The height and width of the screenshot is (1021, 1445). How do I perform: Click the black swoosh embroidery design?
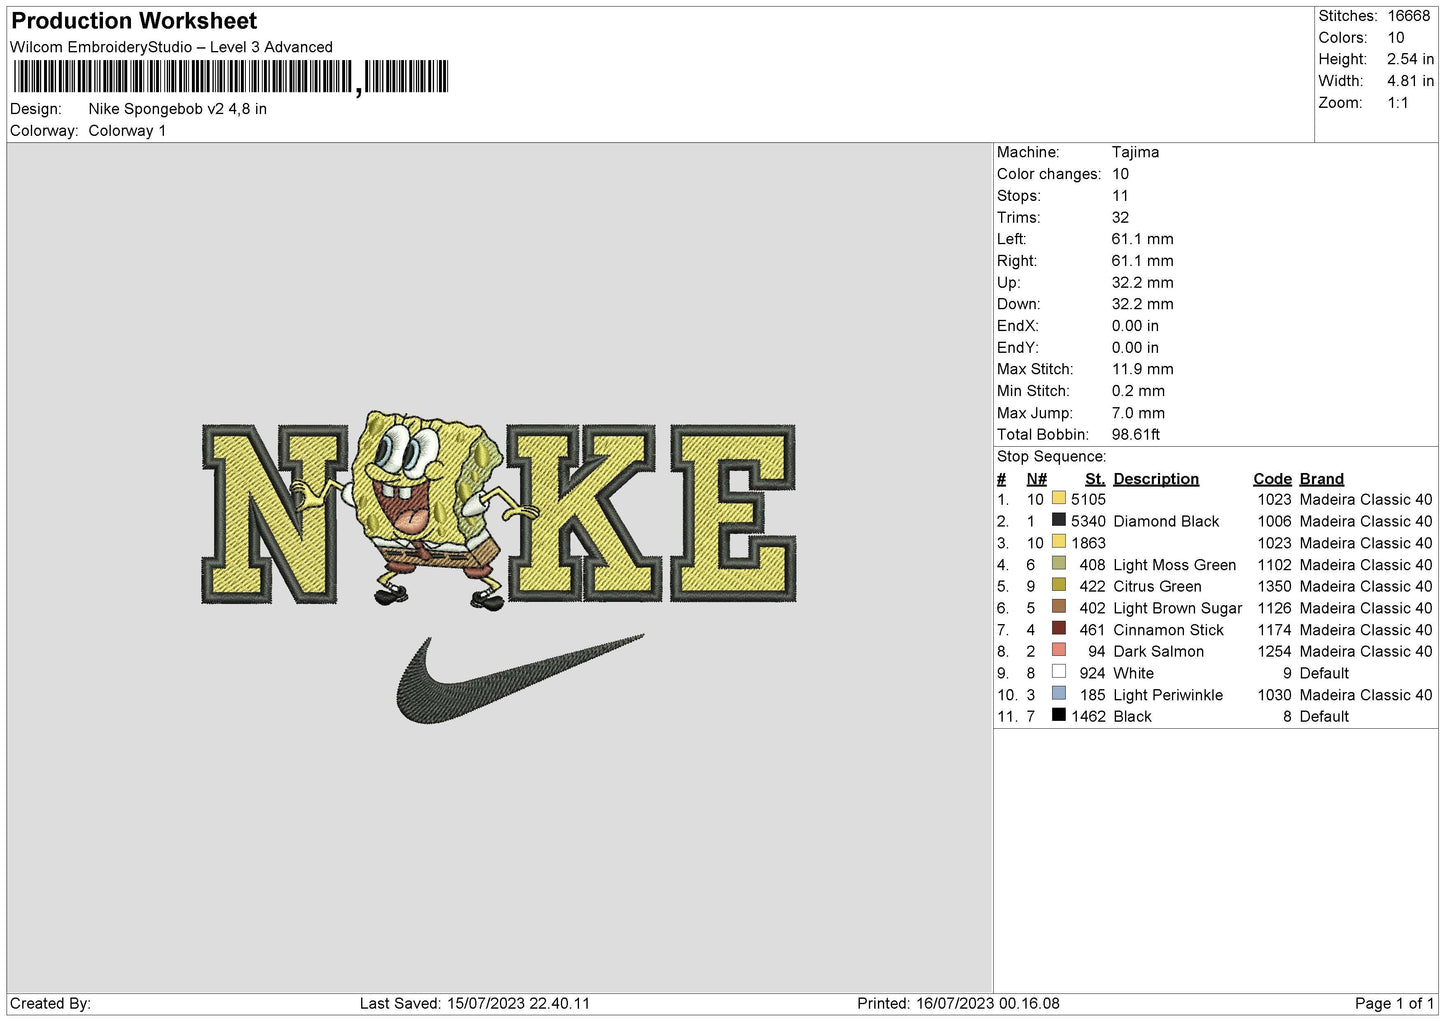pos(520,678)
